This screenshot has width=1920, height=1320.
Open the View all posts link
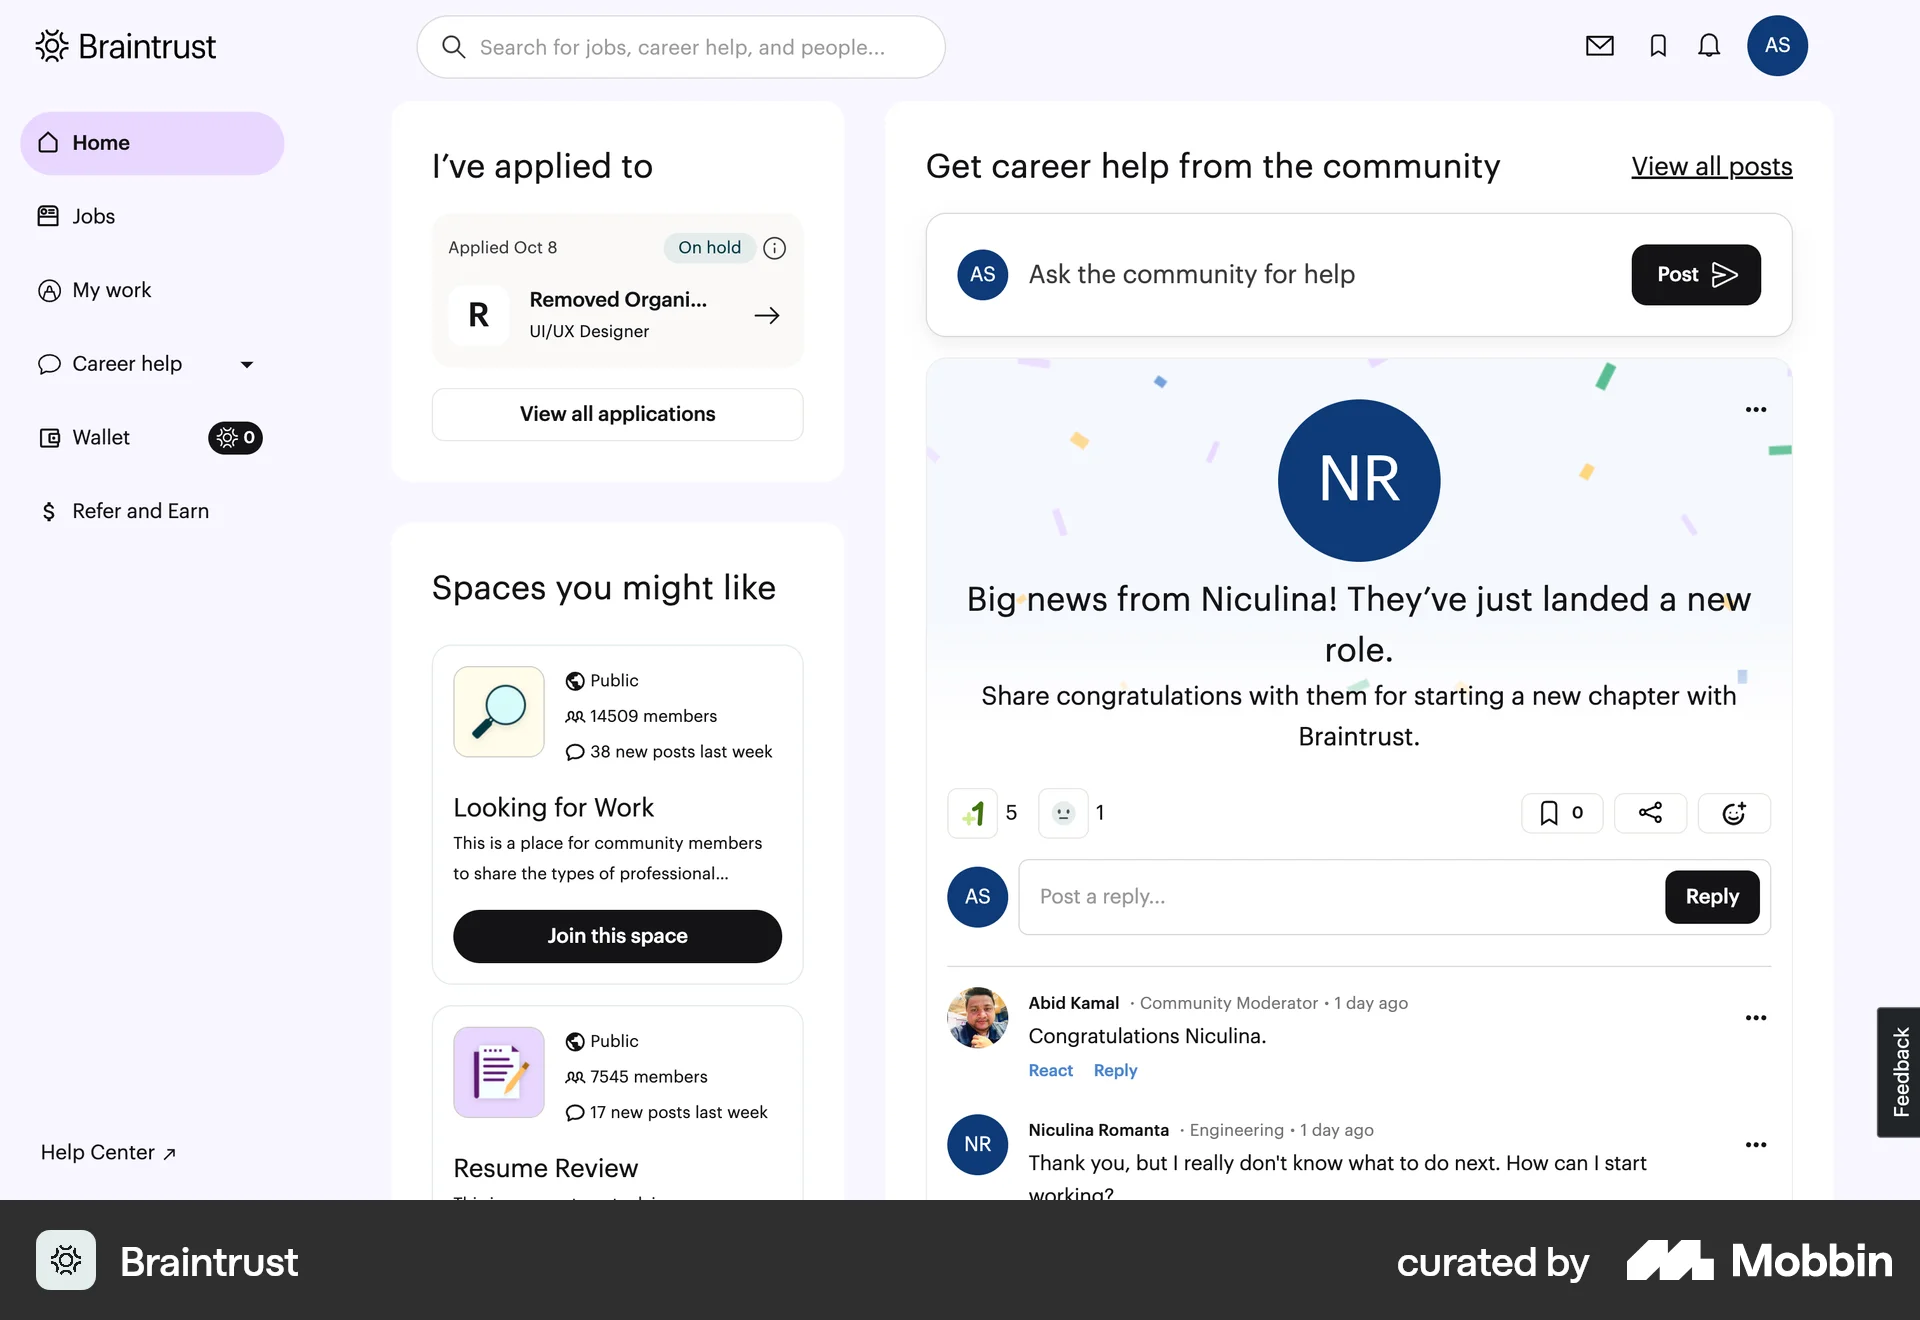point(1711,167)
